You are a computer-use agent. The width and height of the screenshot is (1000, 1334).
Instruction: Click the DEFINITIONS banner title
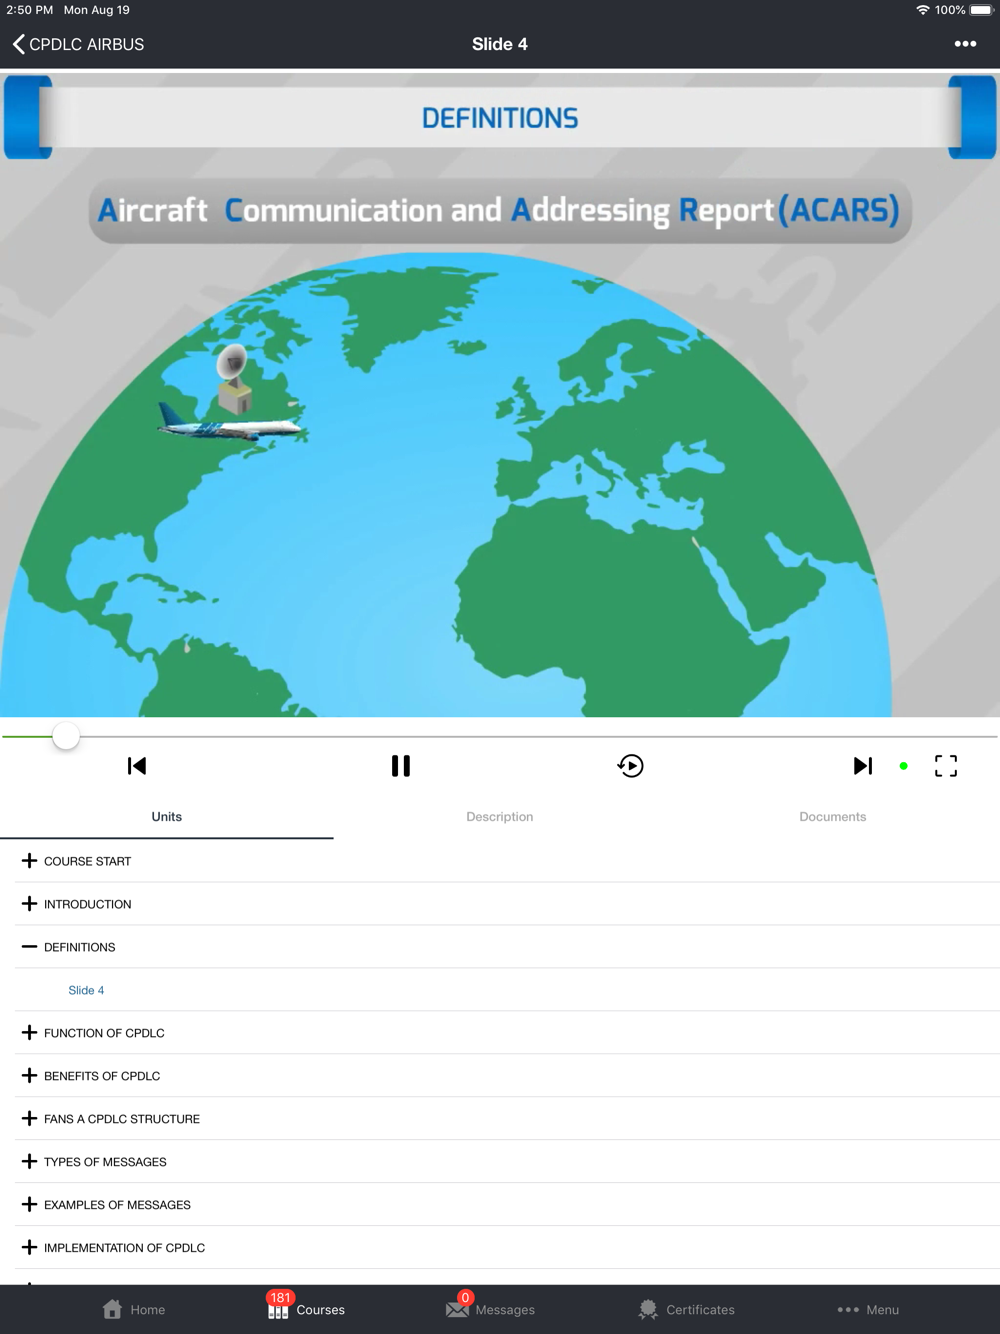[x=500, y=118]
